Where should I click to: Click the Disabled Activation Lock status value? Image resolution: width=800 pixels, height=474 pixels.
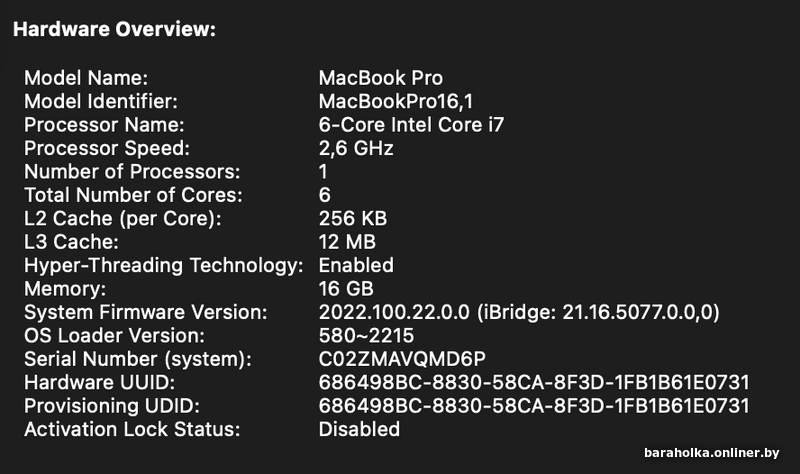(x=359, y=429)
